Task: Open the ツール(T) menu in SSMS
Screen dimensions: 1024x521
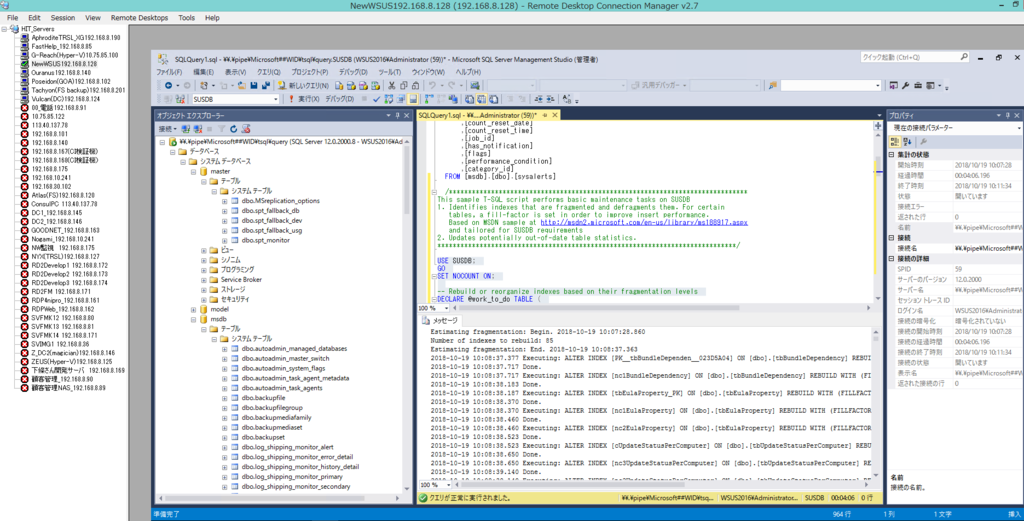Action: 390,72
